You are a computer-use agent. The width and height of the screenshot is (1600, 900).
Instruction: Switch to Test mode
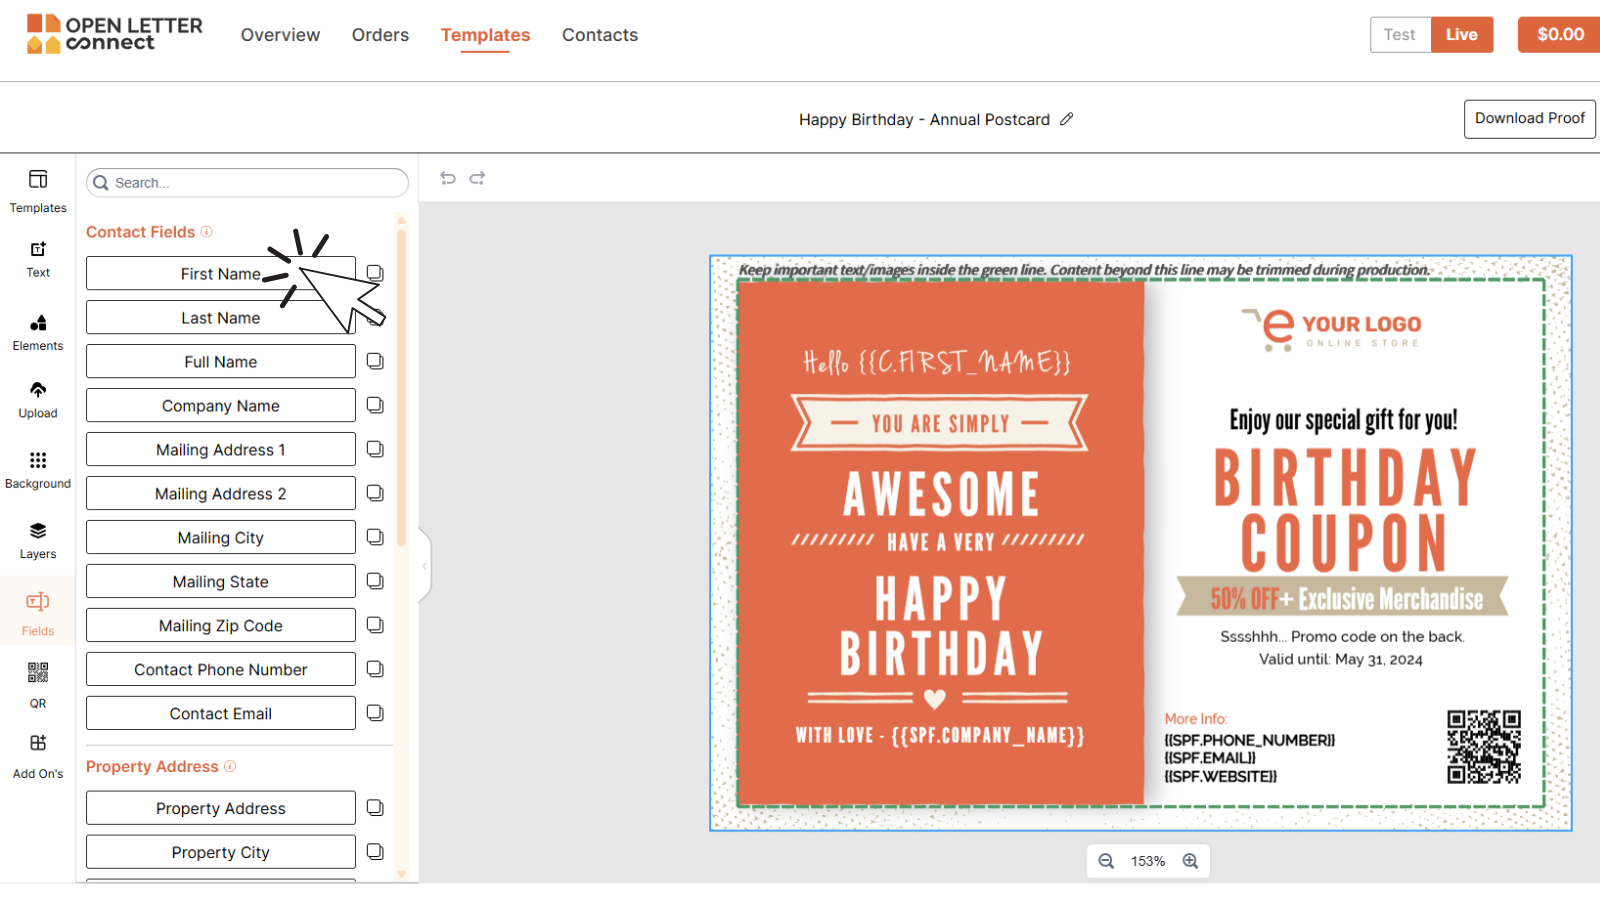[1399, 35]
